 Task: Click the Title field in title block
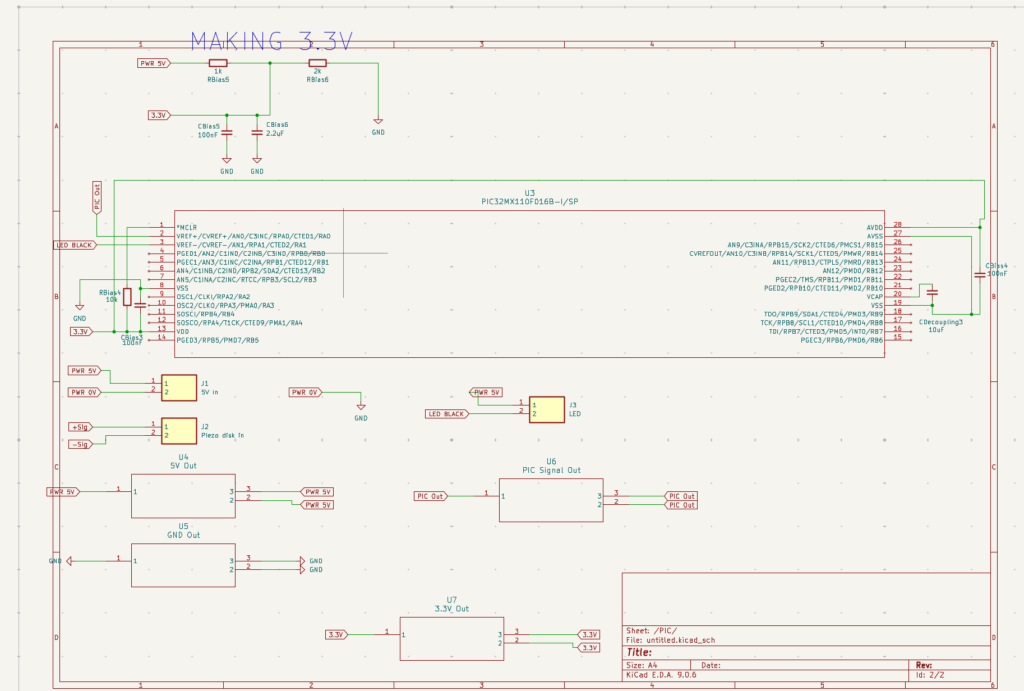[807, 652]
